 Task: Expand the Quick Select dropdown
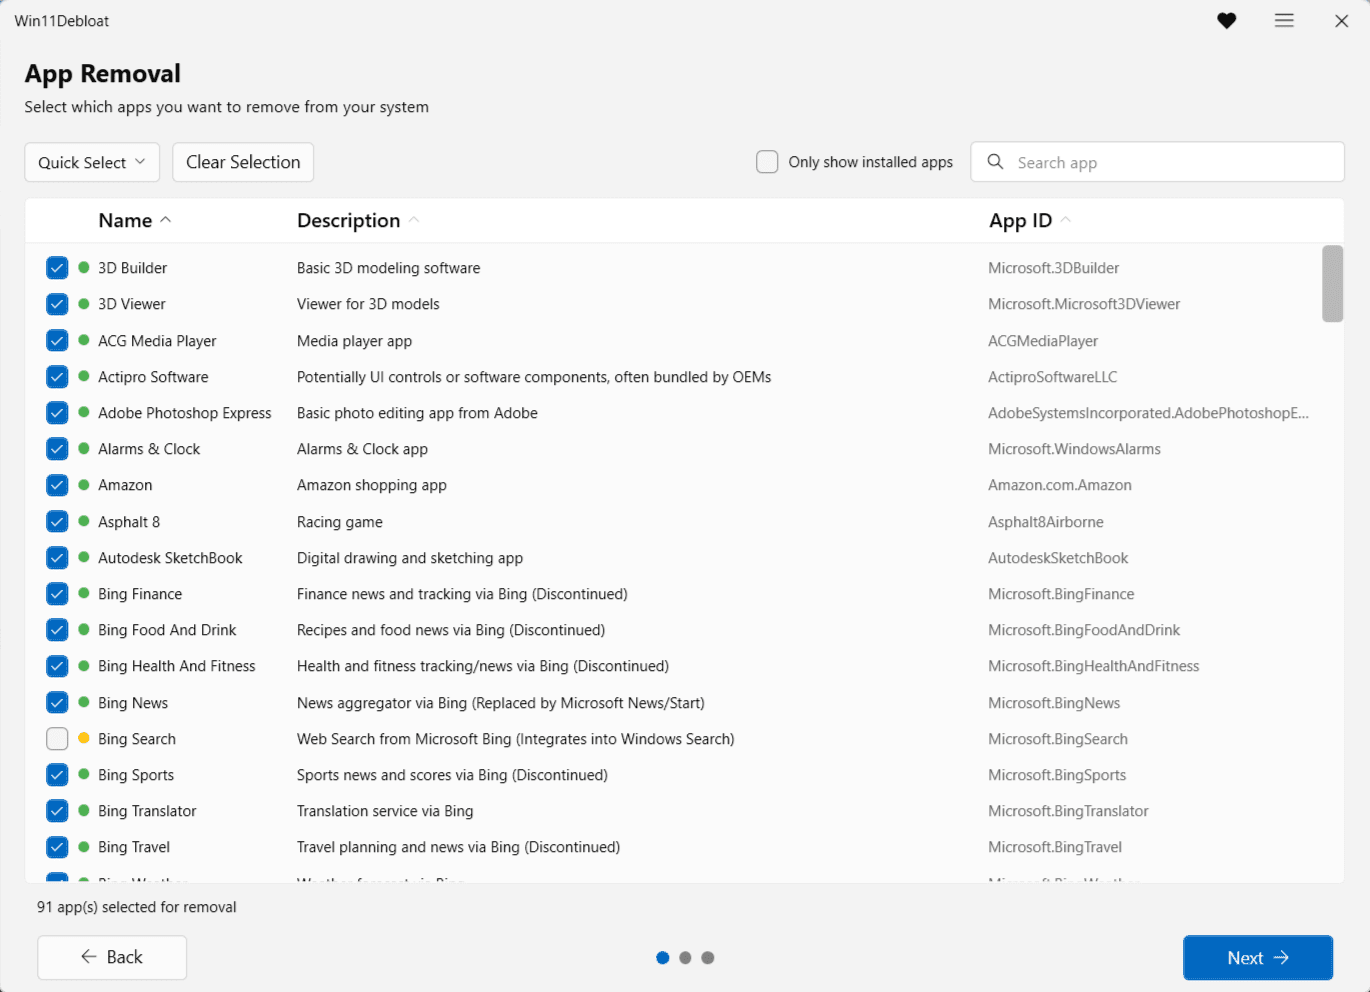pos(92,163)
